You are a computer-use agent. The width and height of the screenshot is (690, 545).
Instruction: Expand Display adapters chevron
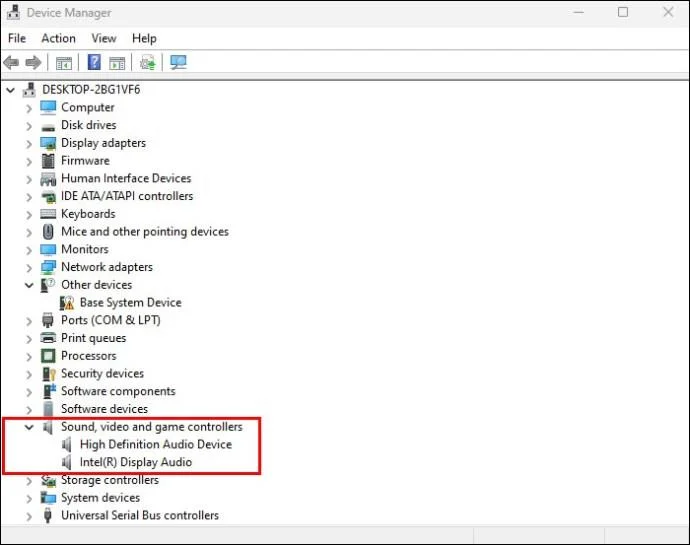(x=29, y=144)
